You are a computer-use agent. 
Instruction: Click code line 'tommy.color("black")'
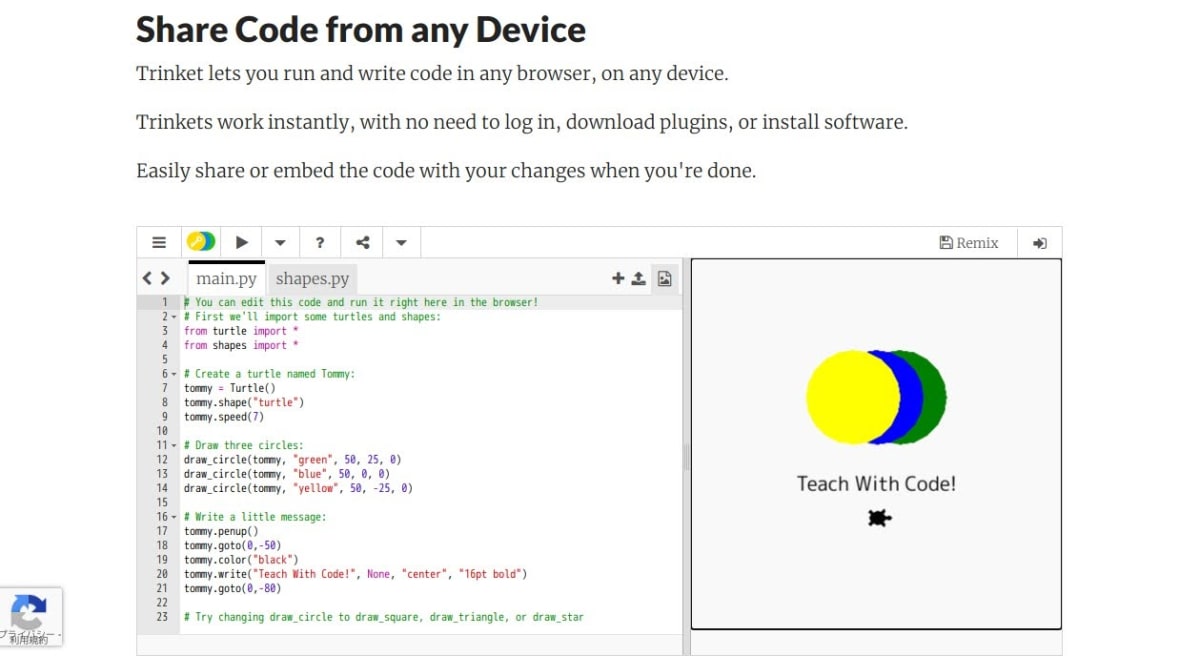coord(241,560)
